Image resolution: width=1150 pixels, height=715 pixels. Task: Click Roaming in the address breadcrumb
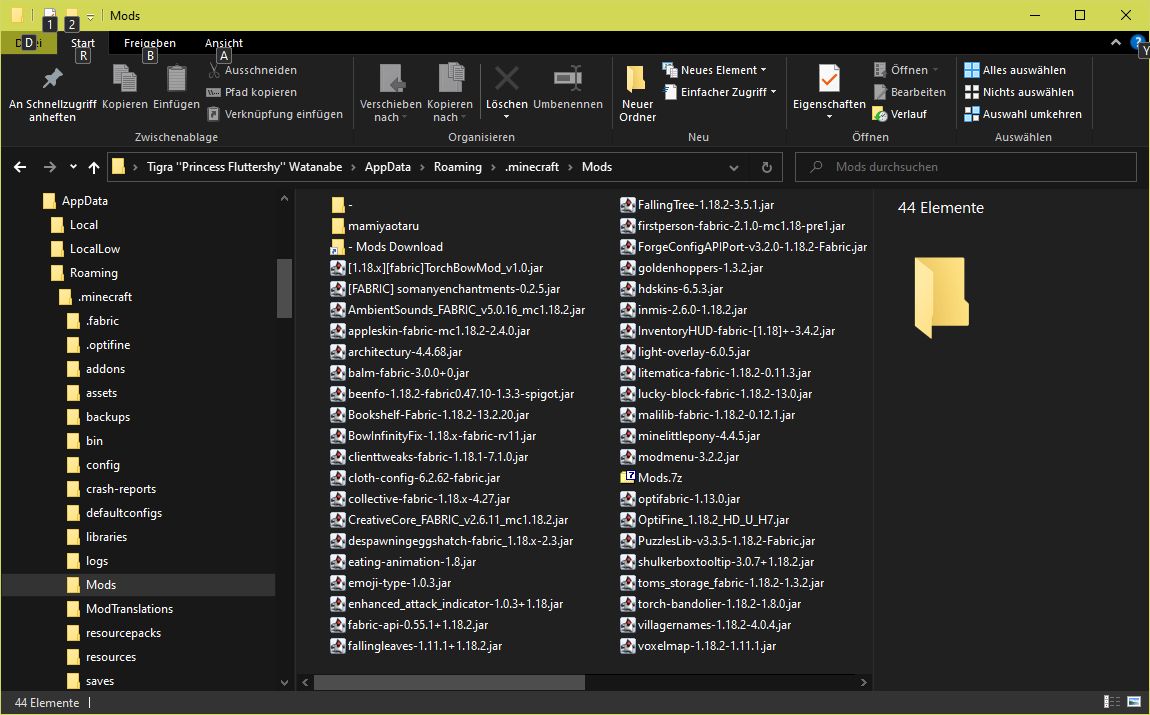click(x=458, y=167)
